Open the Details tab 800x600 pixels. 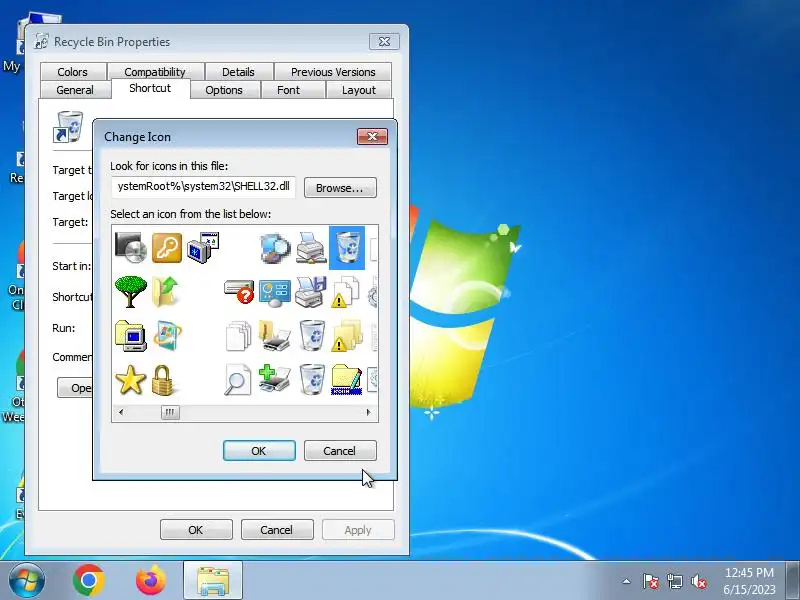pos(238,72)
